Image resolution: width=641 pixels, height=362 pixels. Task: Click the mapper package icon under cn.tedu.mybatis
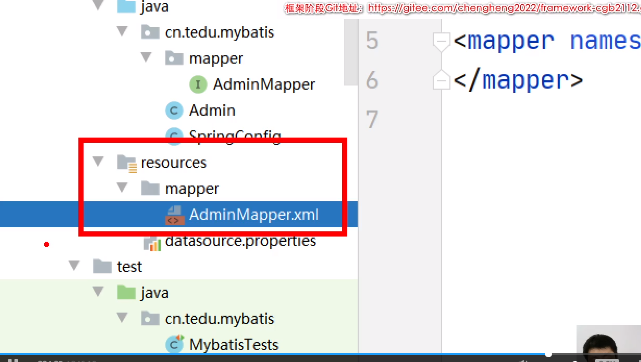tap(174, 58)
